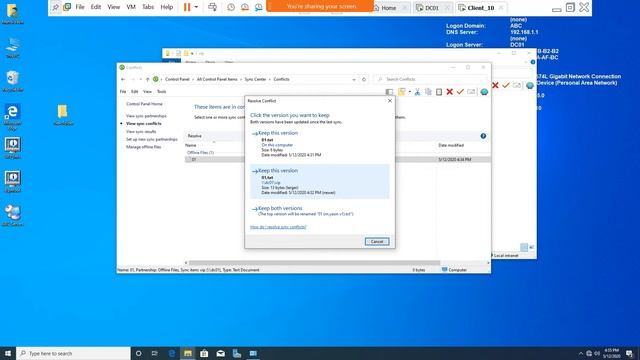Click the checkmark properties icon in the Conflicts toolbar
The width and height of the screenshot is (640, 360).
(460, 92)
